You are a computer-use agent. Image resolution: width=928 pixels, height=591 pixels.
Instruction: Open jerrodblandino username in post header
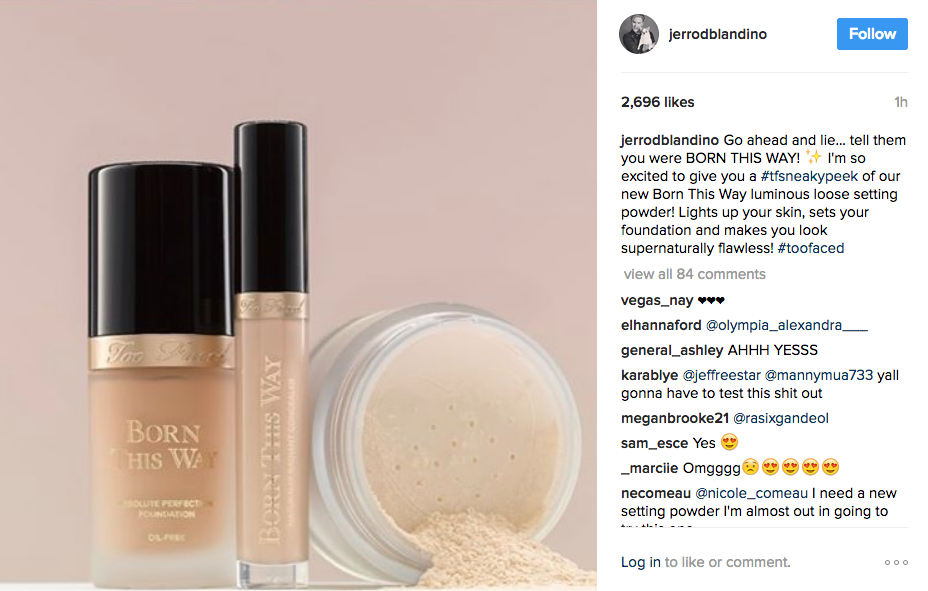point(717,34)
